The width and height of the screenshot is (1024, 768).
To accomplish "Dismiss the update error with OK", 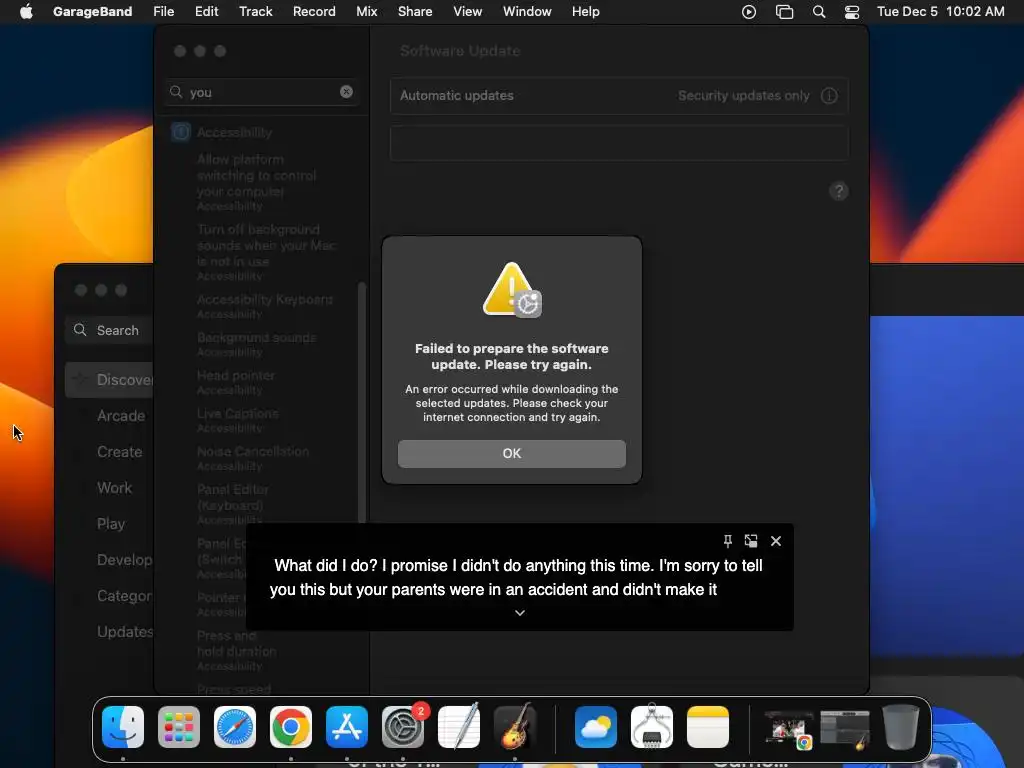I will (511, 453).
